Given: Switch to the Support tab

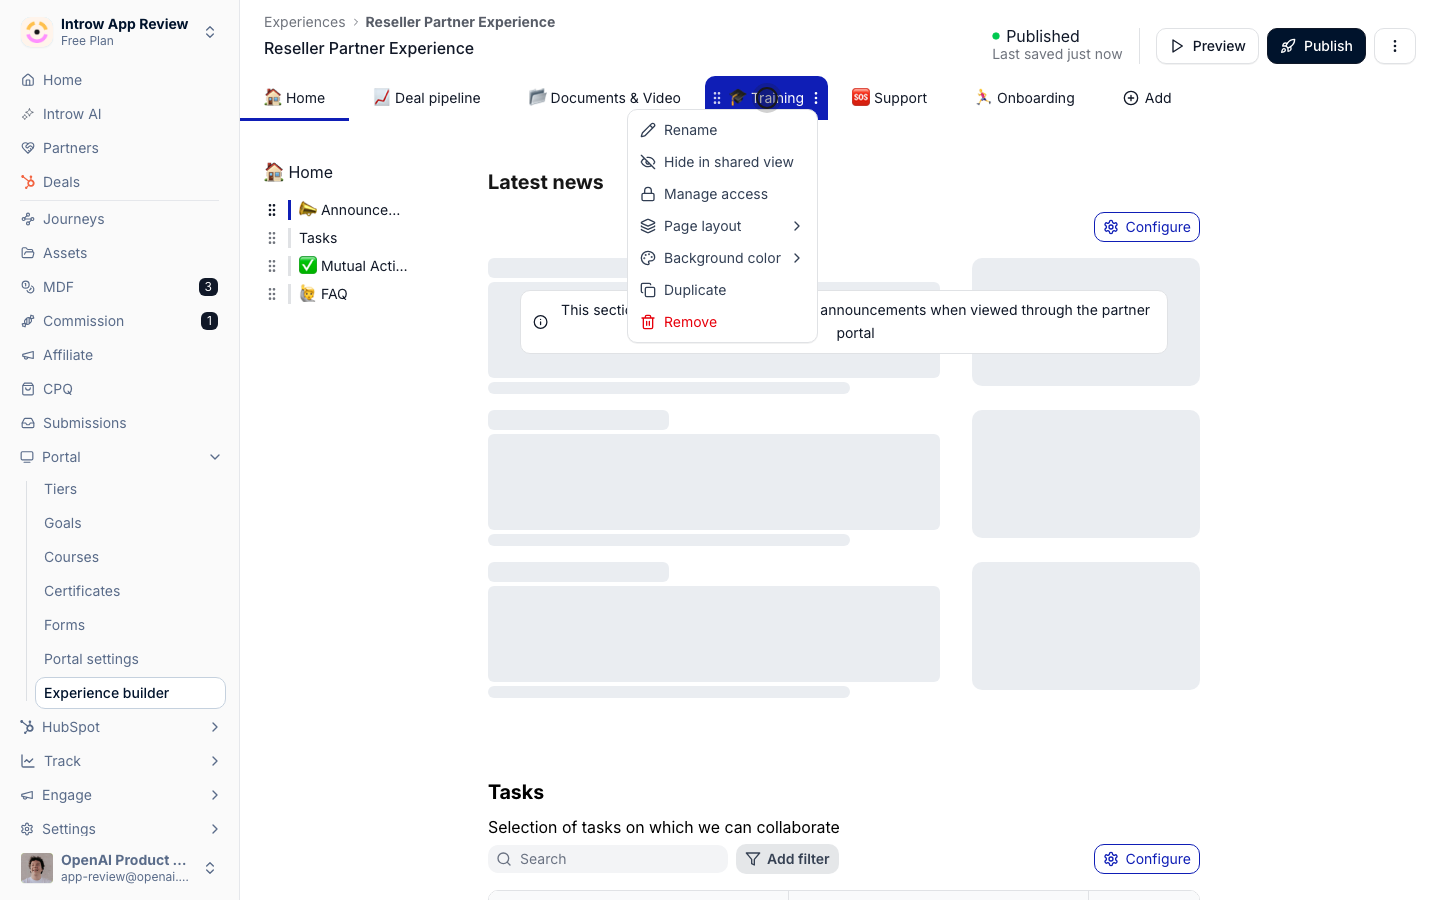Looking at the screenshot, I should pyautogui.click(x=889, y=98).
